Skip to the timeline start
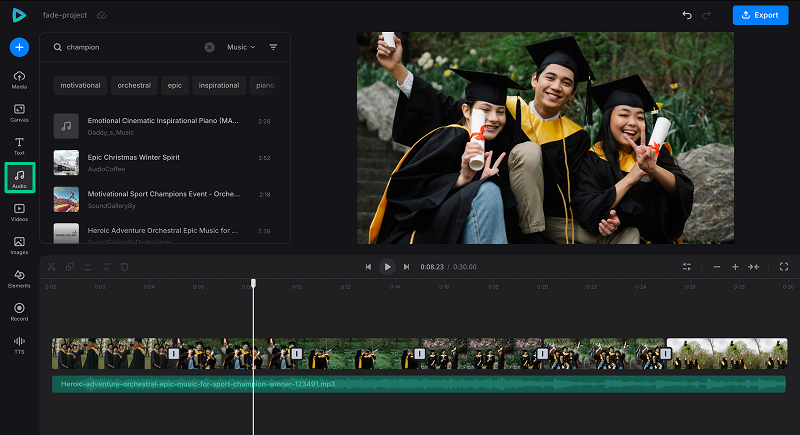This screenshot has height=435, width=800. tap(368, 267)
